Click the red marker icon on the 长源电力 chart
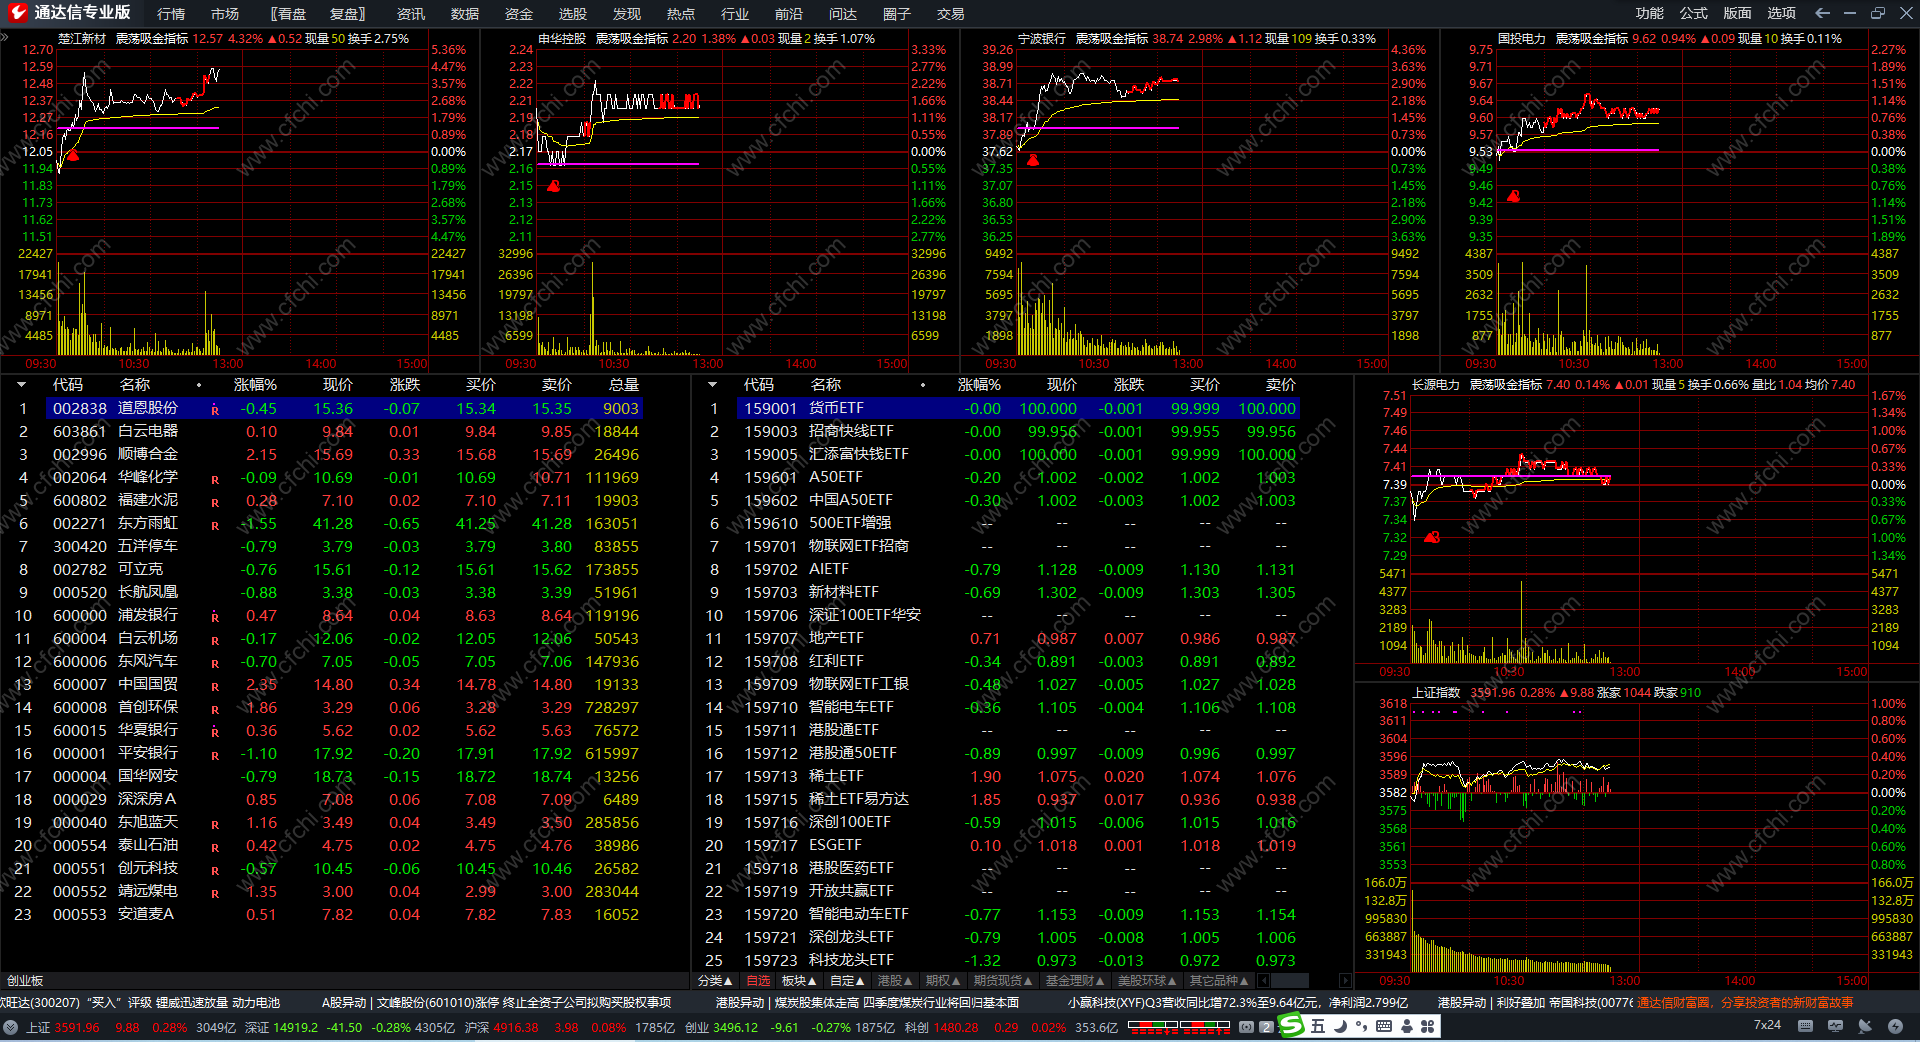 point(1432,538)
